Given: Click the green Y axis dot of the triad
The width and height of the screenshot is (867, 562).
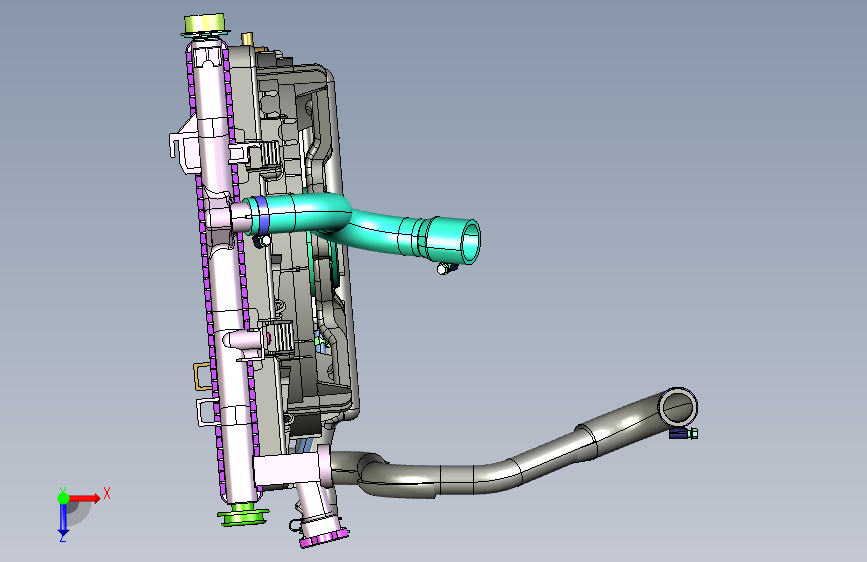Looking at the screenshot, I should click(x=63, y=498).
